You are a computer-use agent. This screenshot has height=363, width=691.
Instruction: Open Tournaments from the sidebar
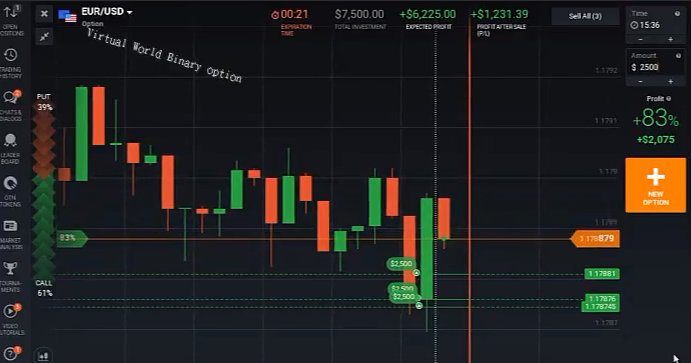pyautogui.click(x=11, y=277)
